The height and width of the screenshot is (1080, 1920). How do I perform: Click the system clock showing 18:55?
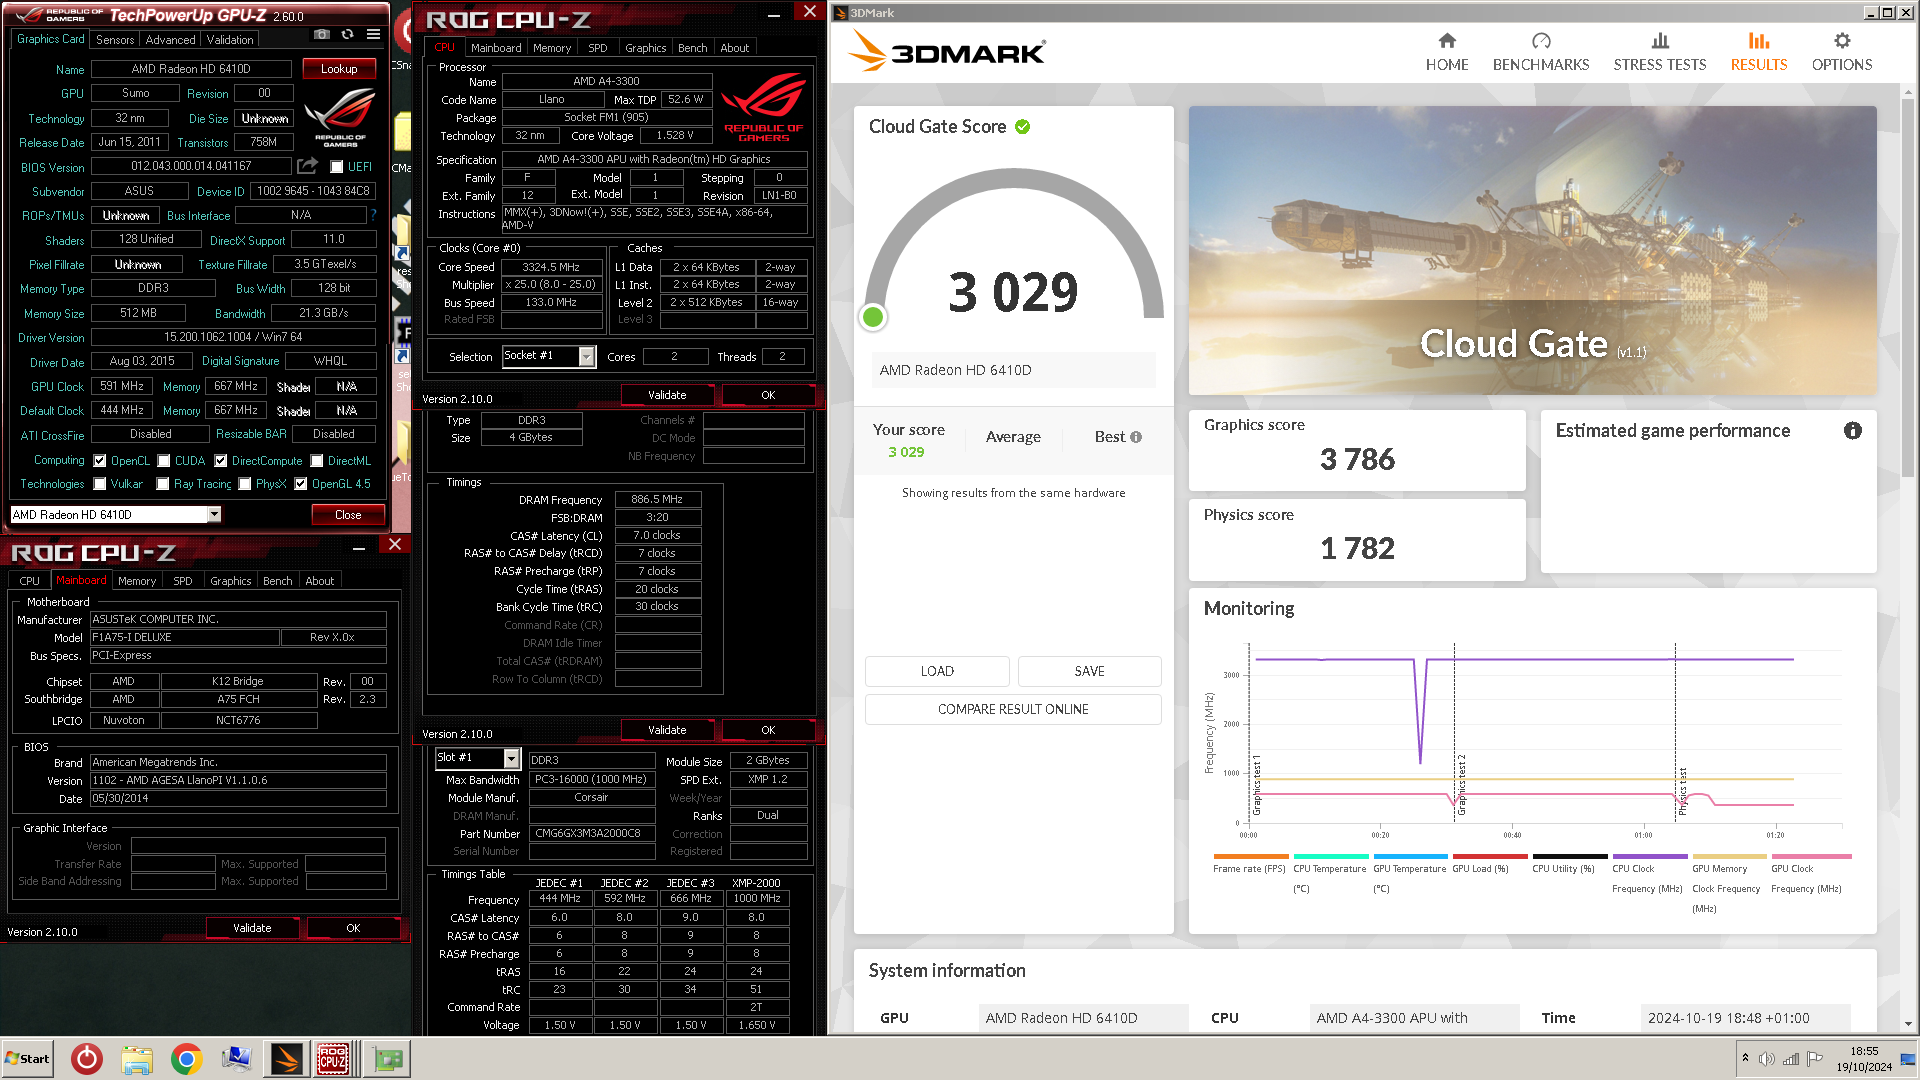[x=1864, y=1052]
